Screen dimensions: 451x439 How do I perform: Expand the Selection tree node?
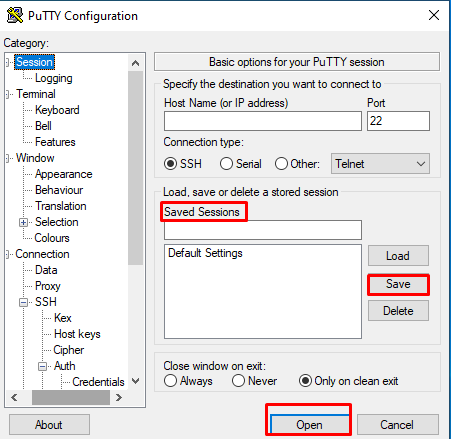click(23, 222)
